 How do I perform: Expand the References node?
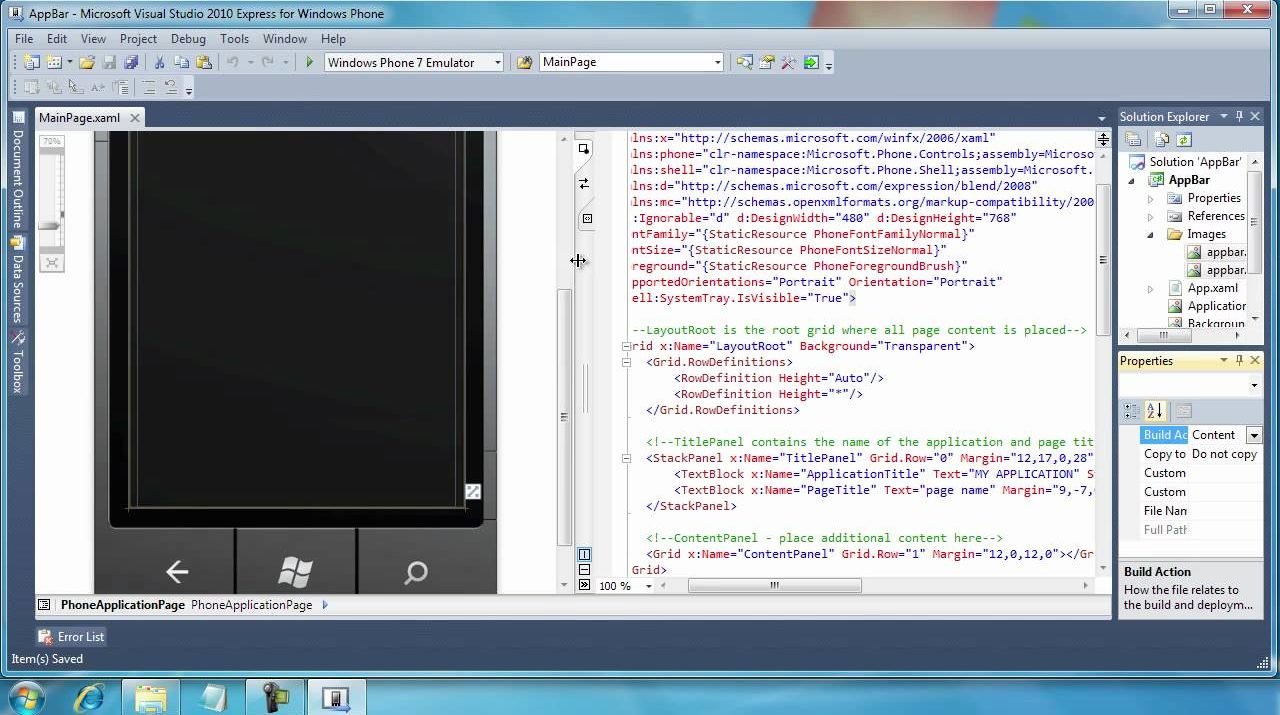1151,216
